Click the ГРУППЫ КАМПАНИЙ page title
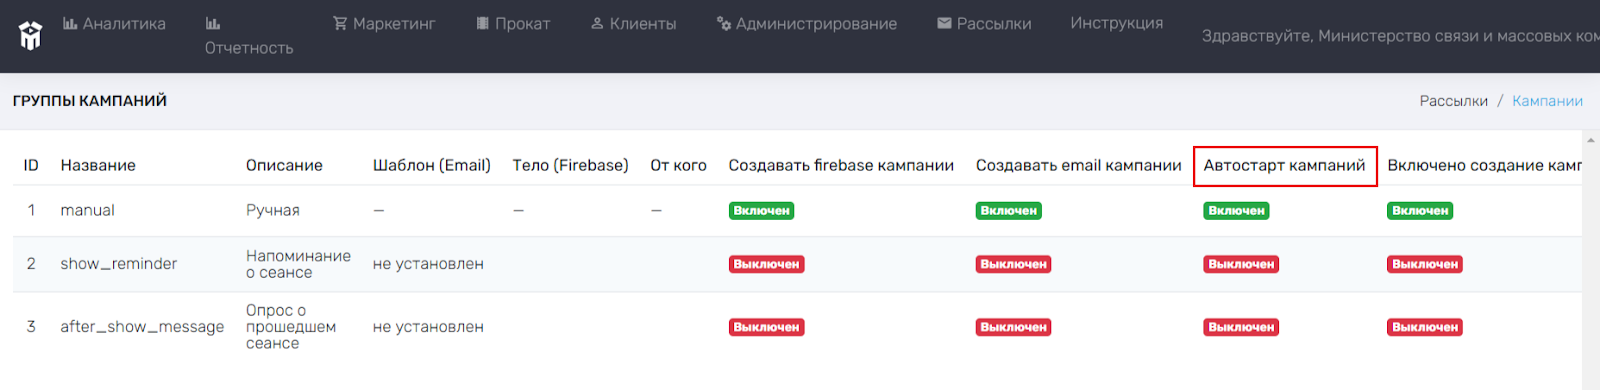 click(90, 101)
